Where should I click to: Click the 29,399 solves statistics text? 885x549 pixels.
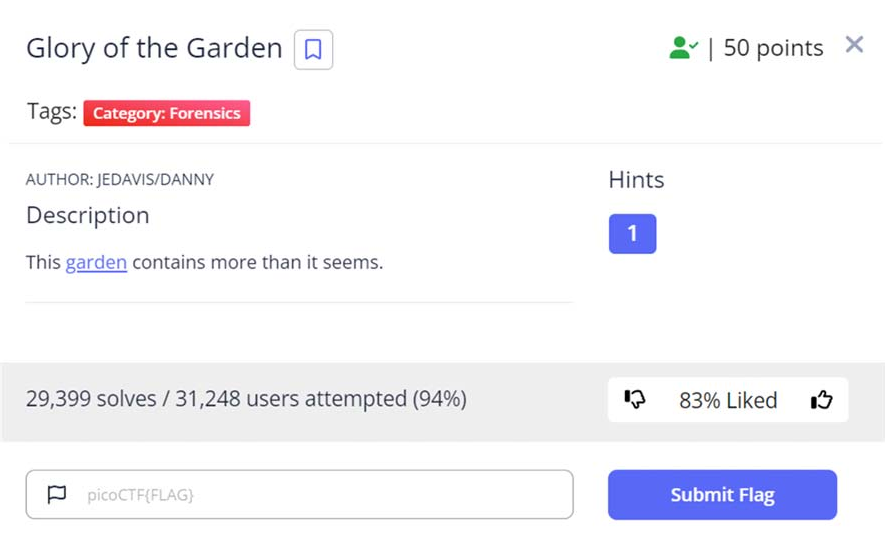click(246, 399)
